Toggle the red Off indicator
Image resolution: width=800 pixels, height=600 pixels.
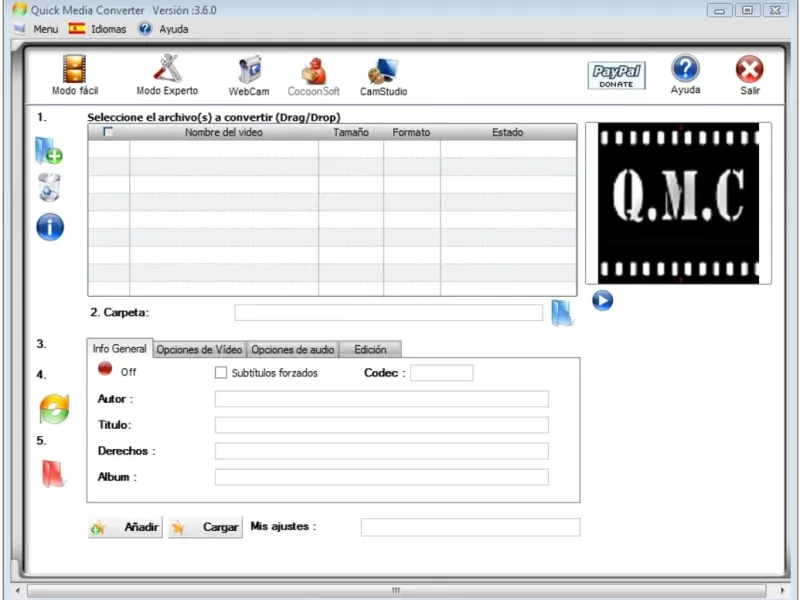click(105, 368)
